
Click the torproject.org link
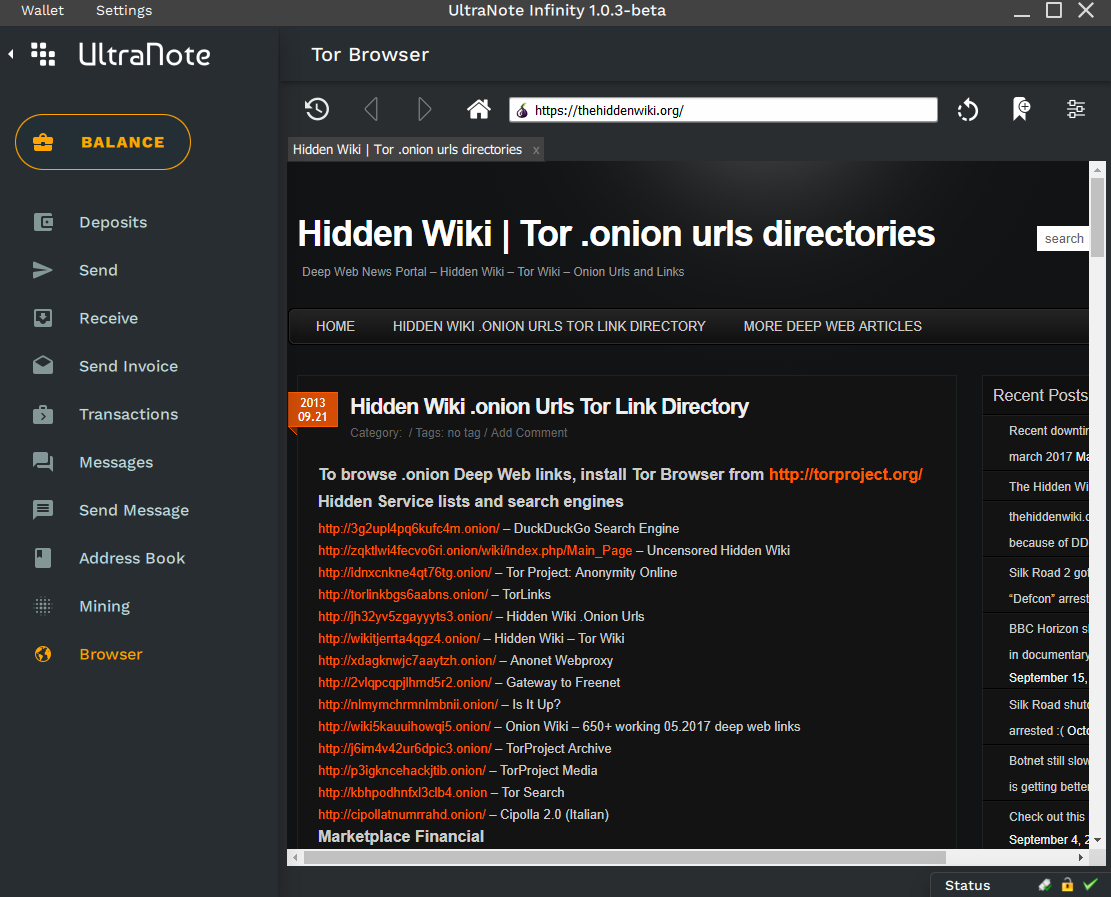click(x=846, y=474)
